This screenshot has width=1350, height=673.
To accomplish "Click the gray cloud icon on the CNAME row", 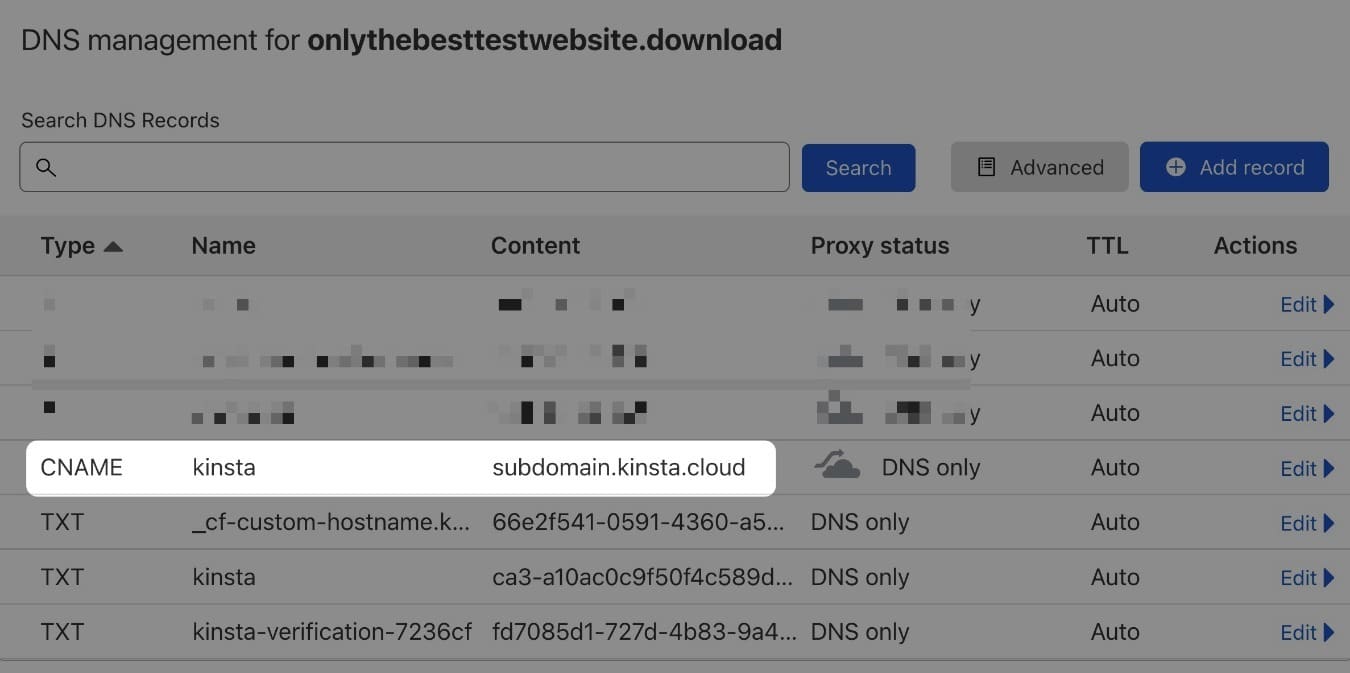I will (x=836, y=466).
